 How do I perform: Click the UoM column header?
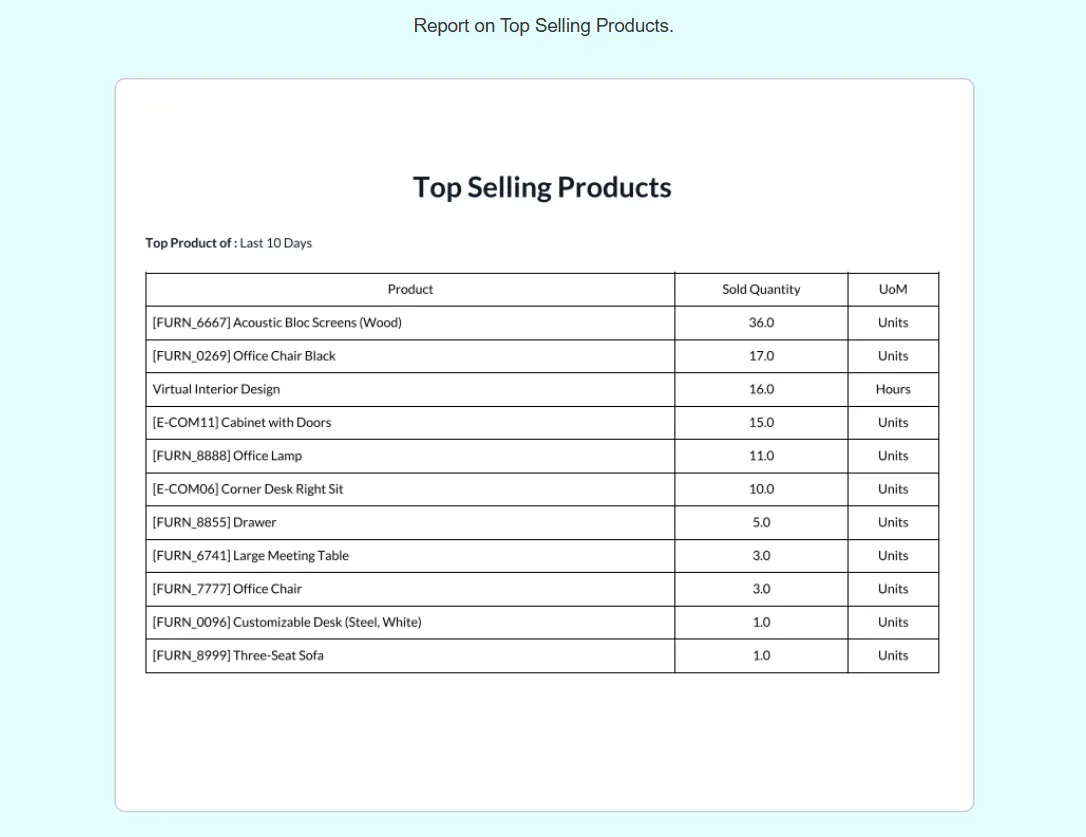(x=893, y=289)
